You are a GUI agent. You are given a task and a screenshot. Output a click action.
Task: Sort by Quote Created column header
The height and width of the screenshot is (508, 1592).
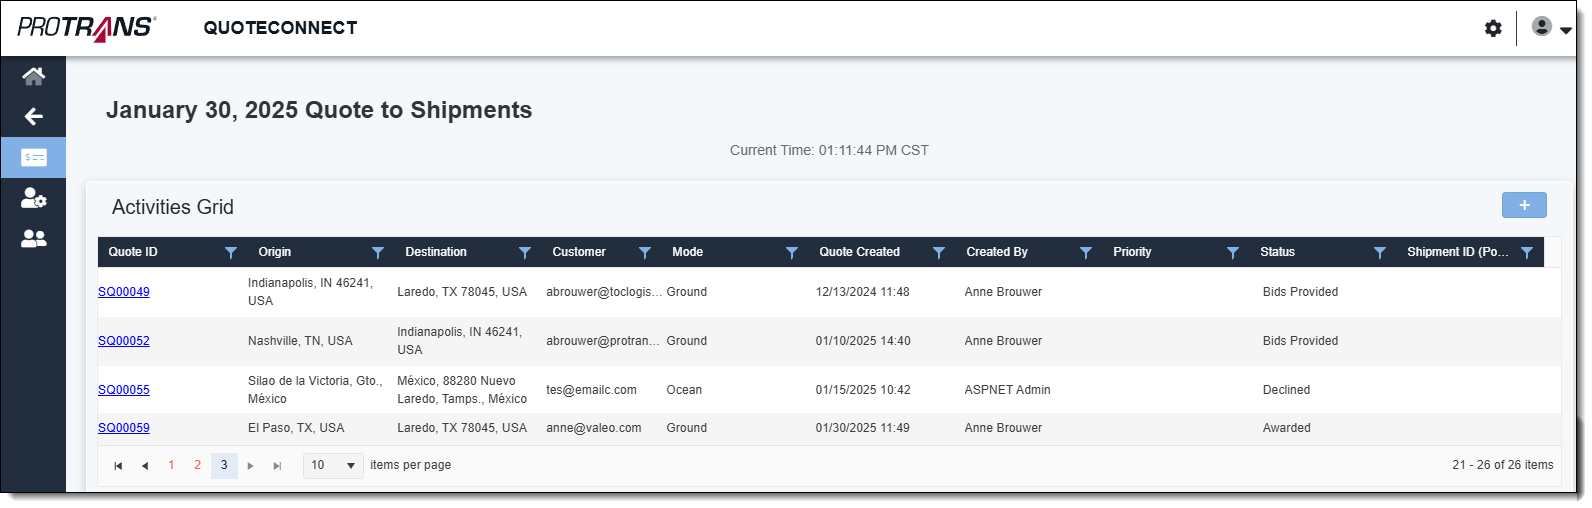pyautogui.click(x=860, y=252)
